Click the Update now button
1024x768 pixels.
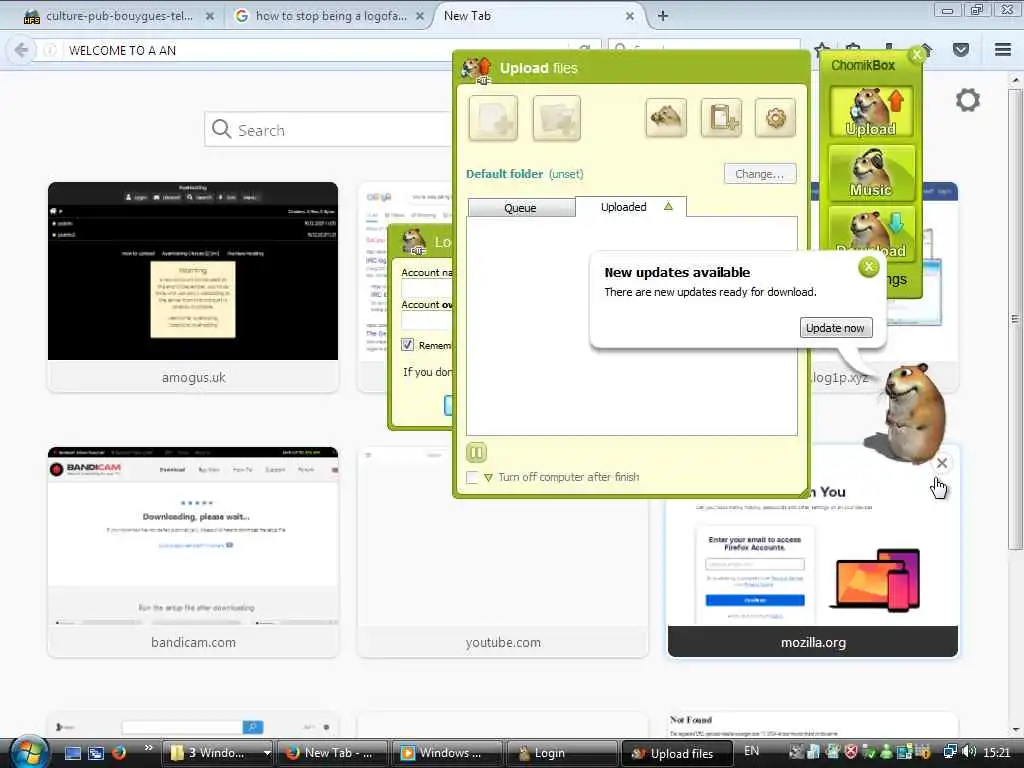836,328
